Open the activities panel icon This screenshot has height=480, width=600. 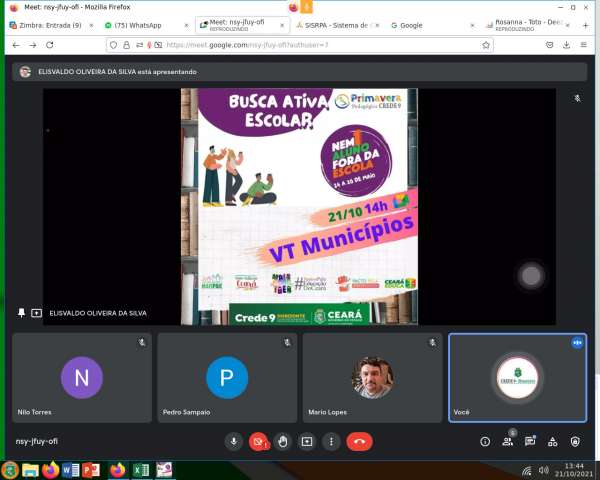(x=553, y=441)
